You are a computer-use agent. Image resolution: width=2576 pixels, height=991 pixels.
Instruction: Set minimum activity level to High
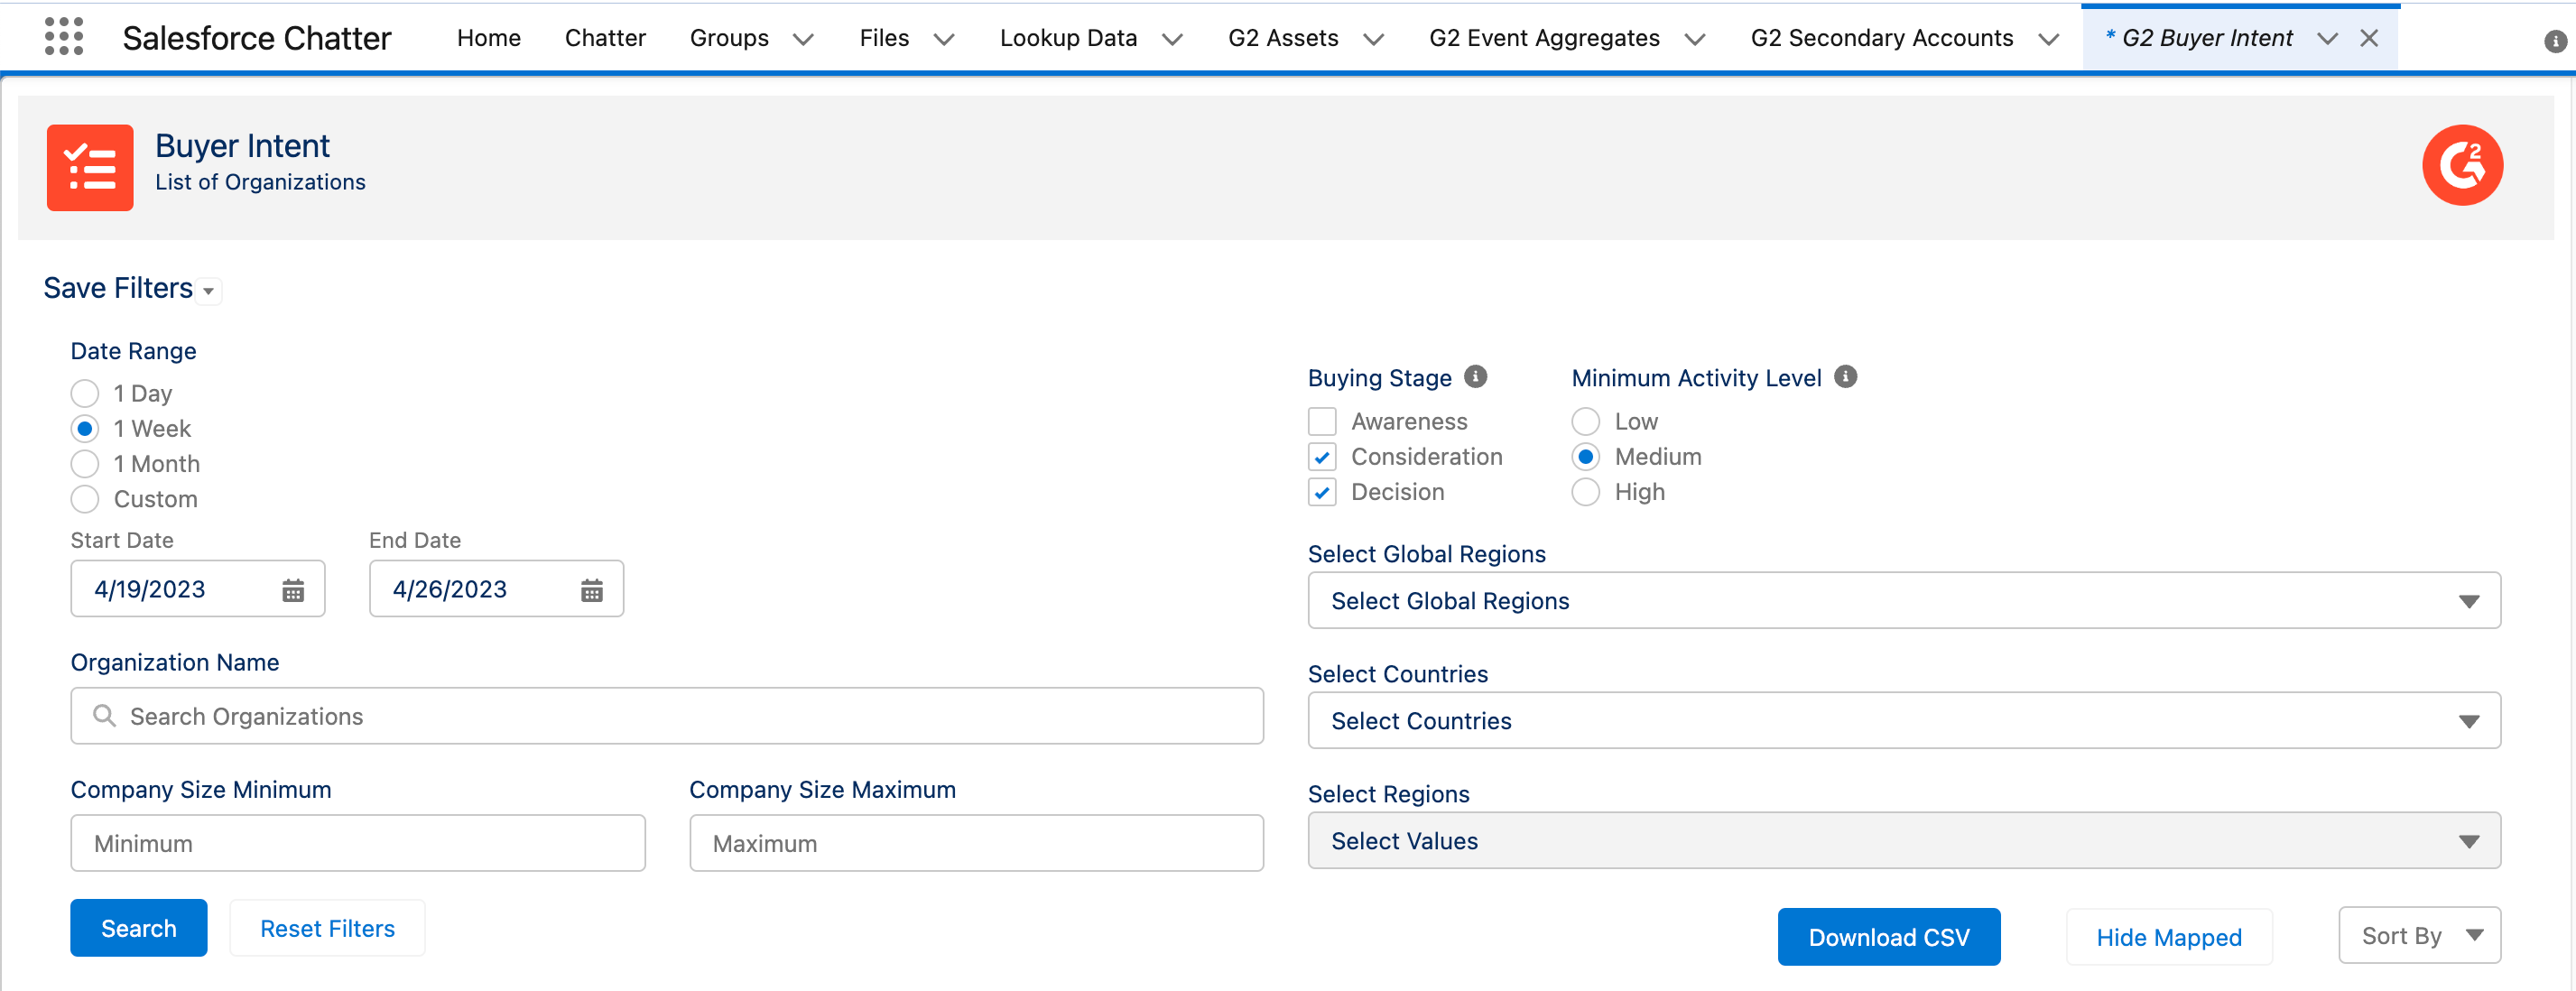[1586, 492]
